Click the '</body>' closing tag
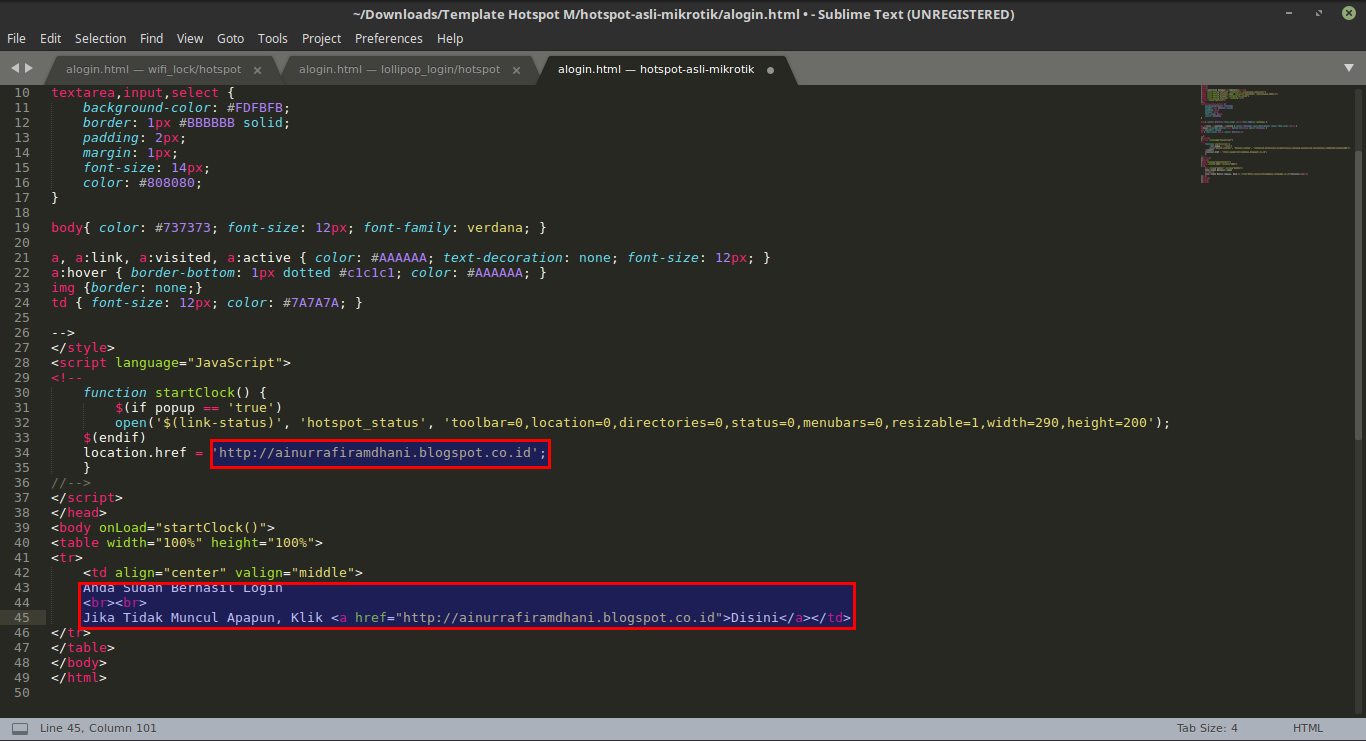The image size is (1366, 741). click(79, 663)
